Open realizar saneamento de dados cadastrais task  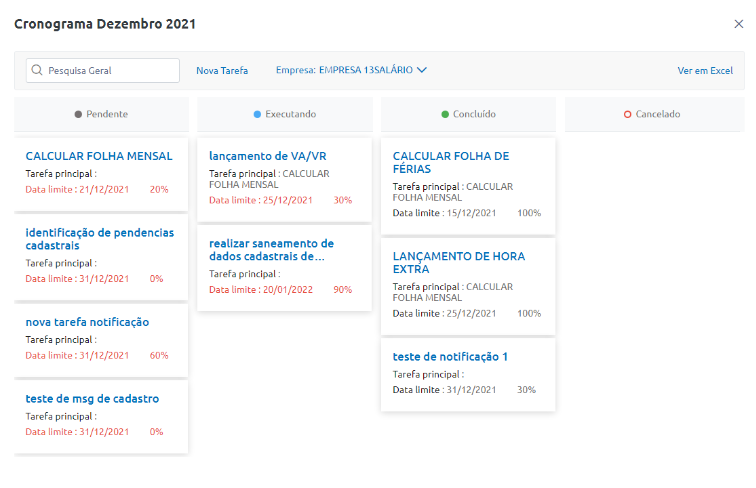(272, 249)
